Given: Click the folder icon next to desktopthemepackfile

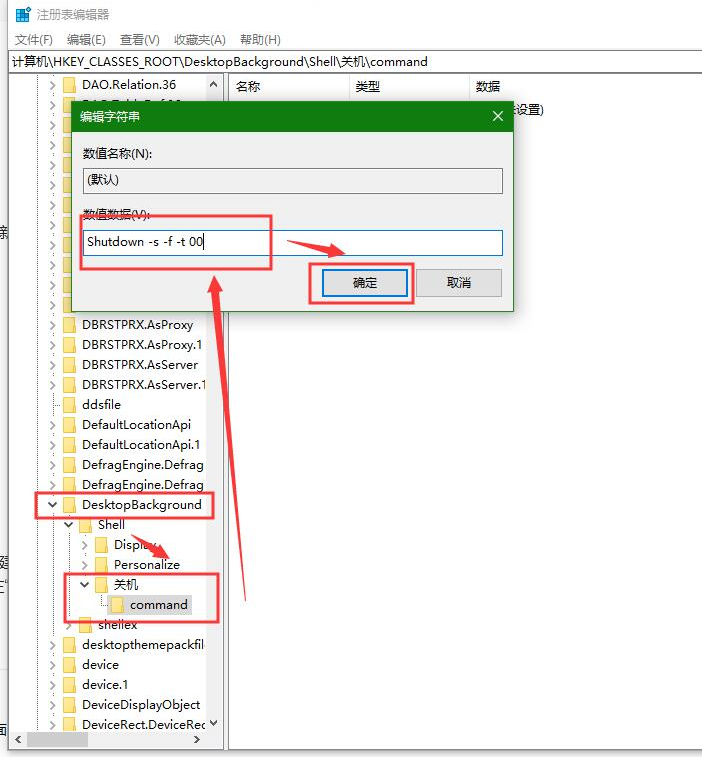Looking at the screenshot, I should [69, 645].
